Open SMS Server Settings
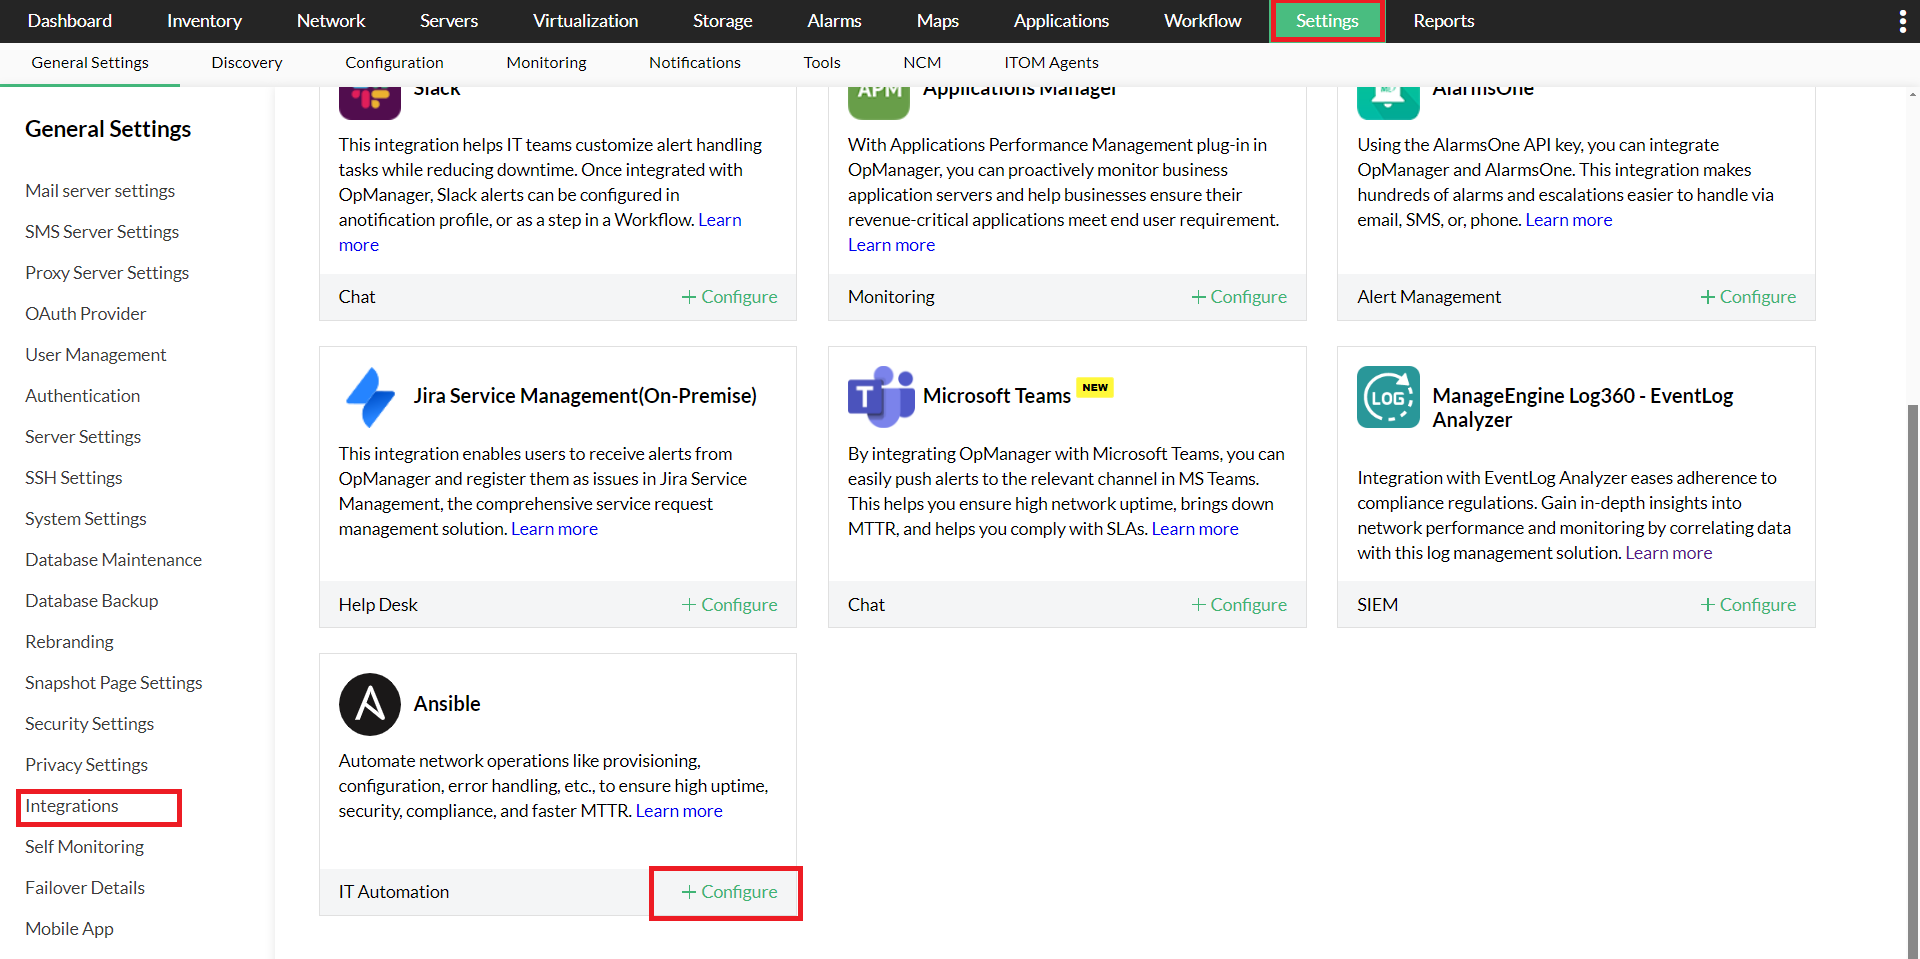 pyautogui.click(x=102, y=232)
